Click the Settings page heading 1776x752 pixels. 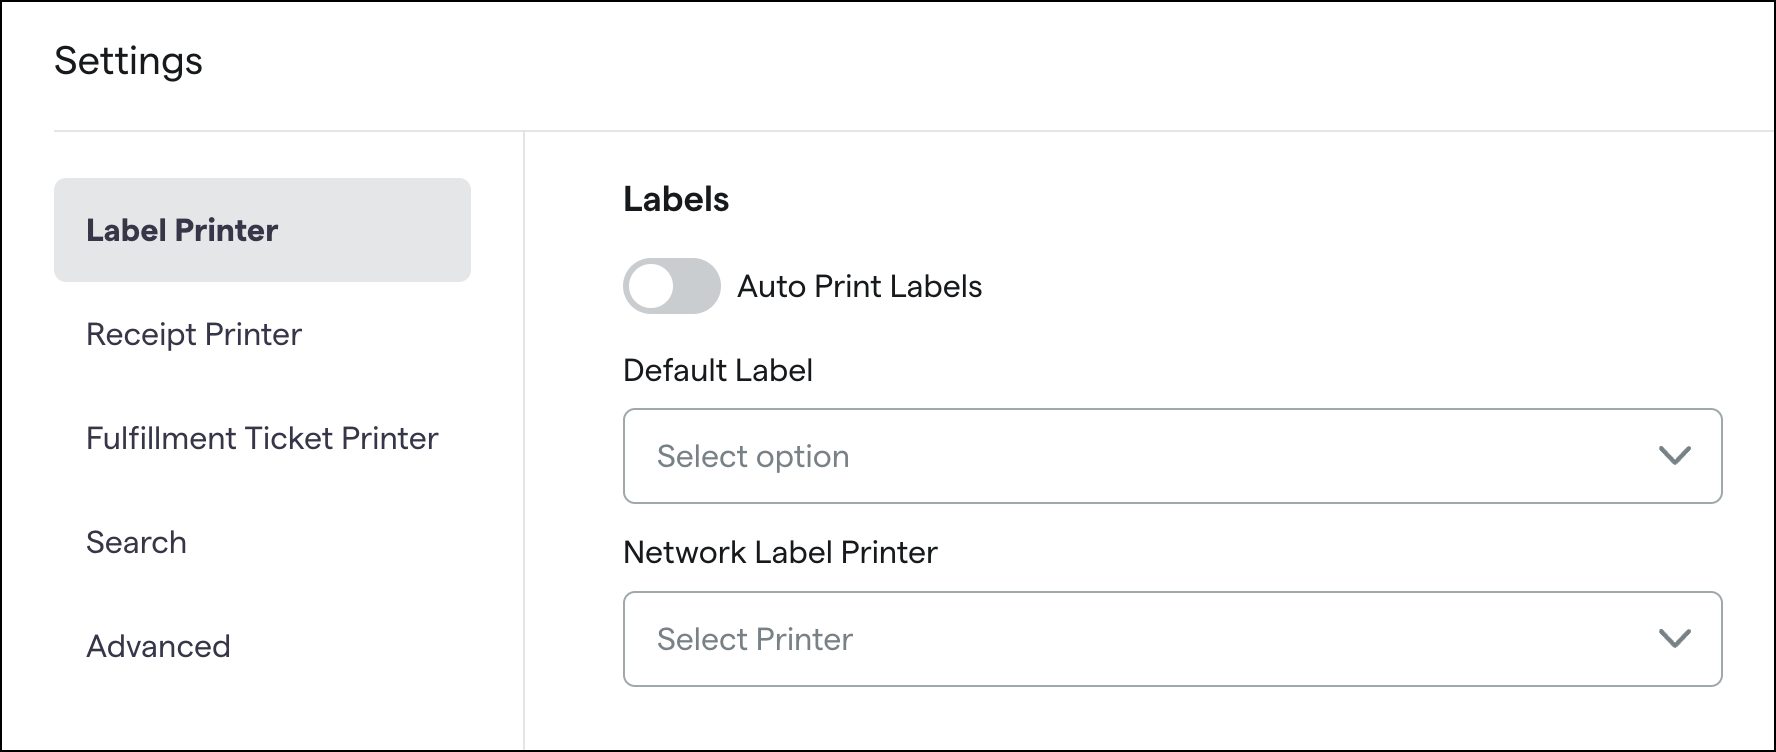130,61
